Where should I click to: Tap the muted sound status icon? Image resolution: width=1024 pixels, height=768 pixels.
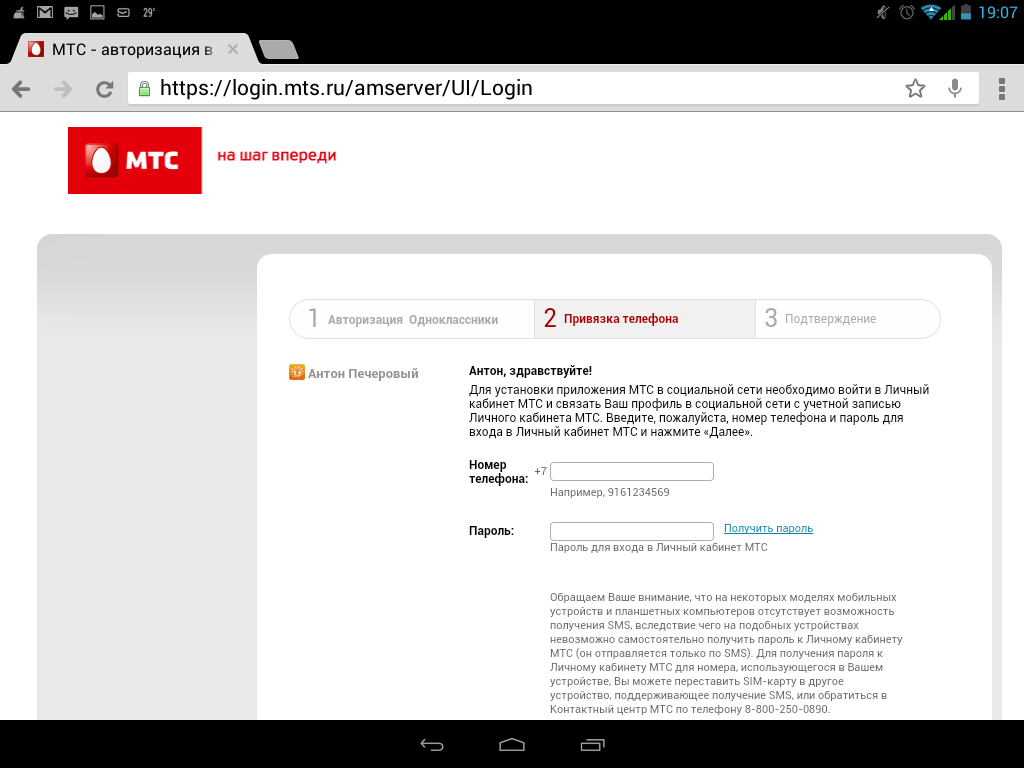pos(882,12)
